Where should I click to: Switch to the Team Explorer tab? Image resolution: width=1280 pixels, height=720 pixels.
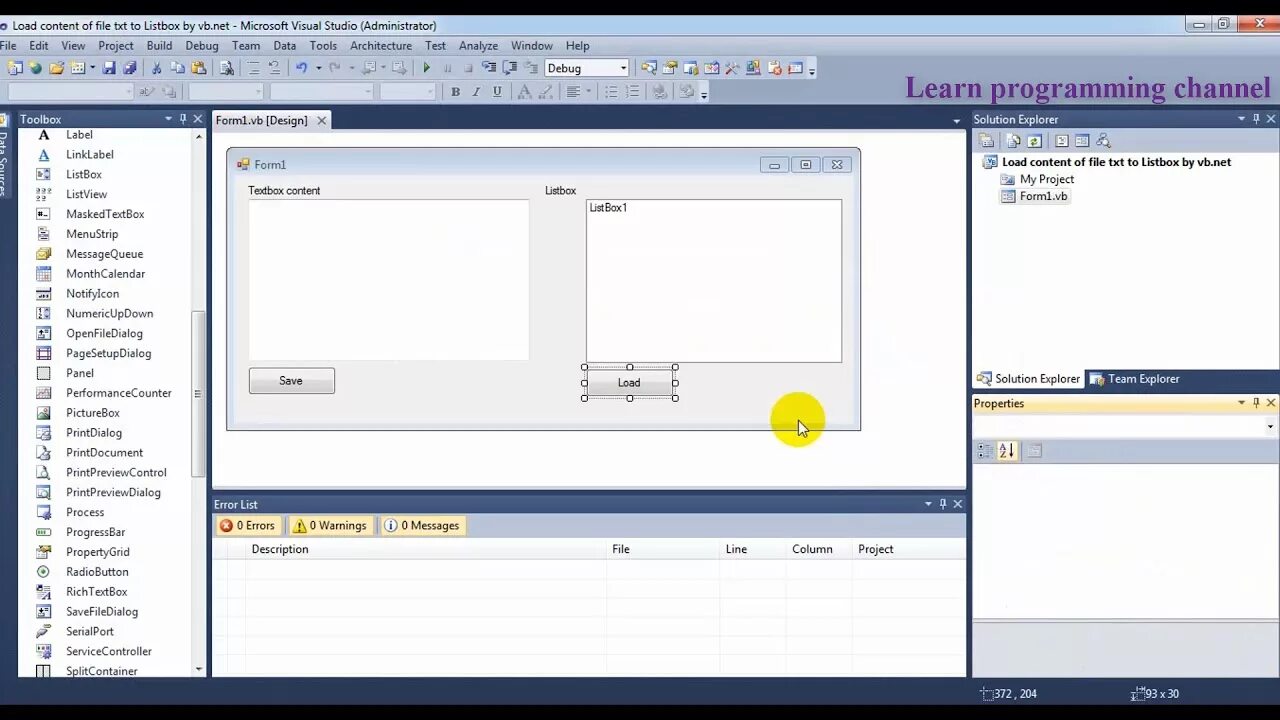click(1135, 379)
